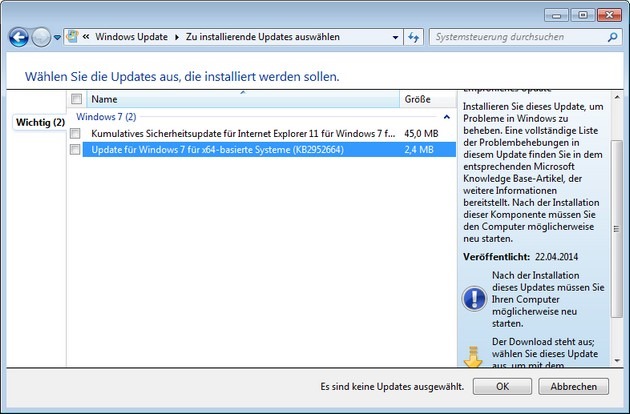Click the Back navigation arrow

18,37
